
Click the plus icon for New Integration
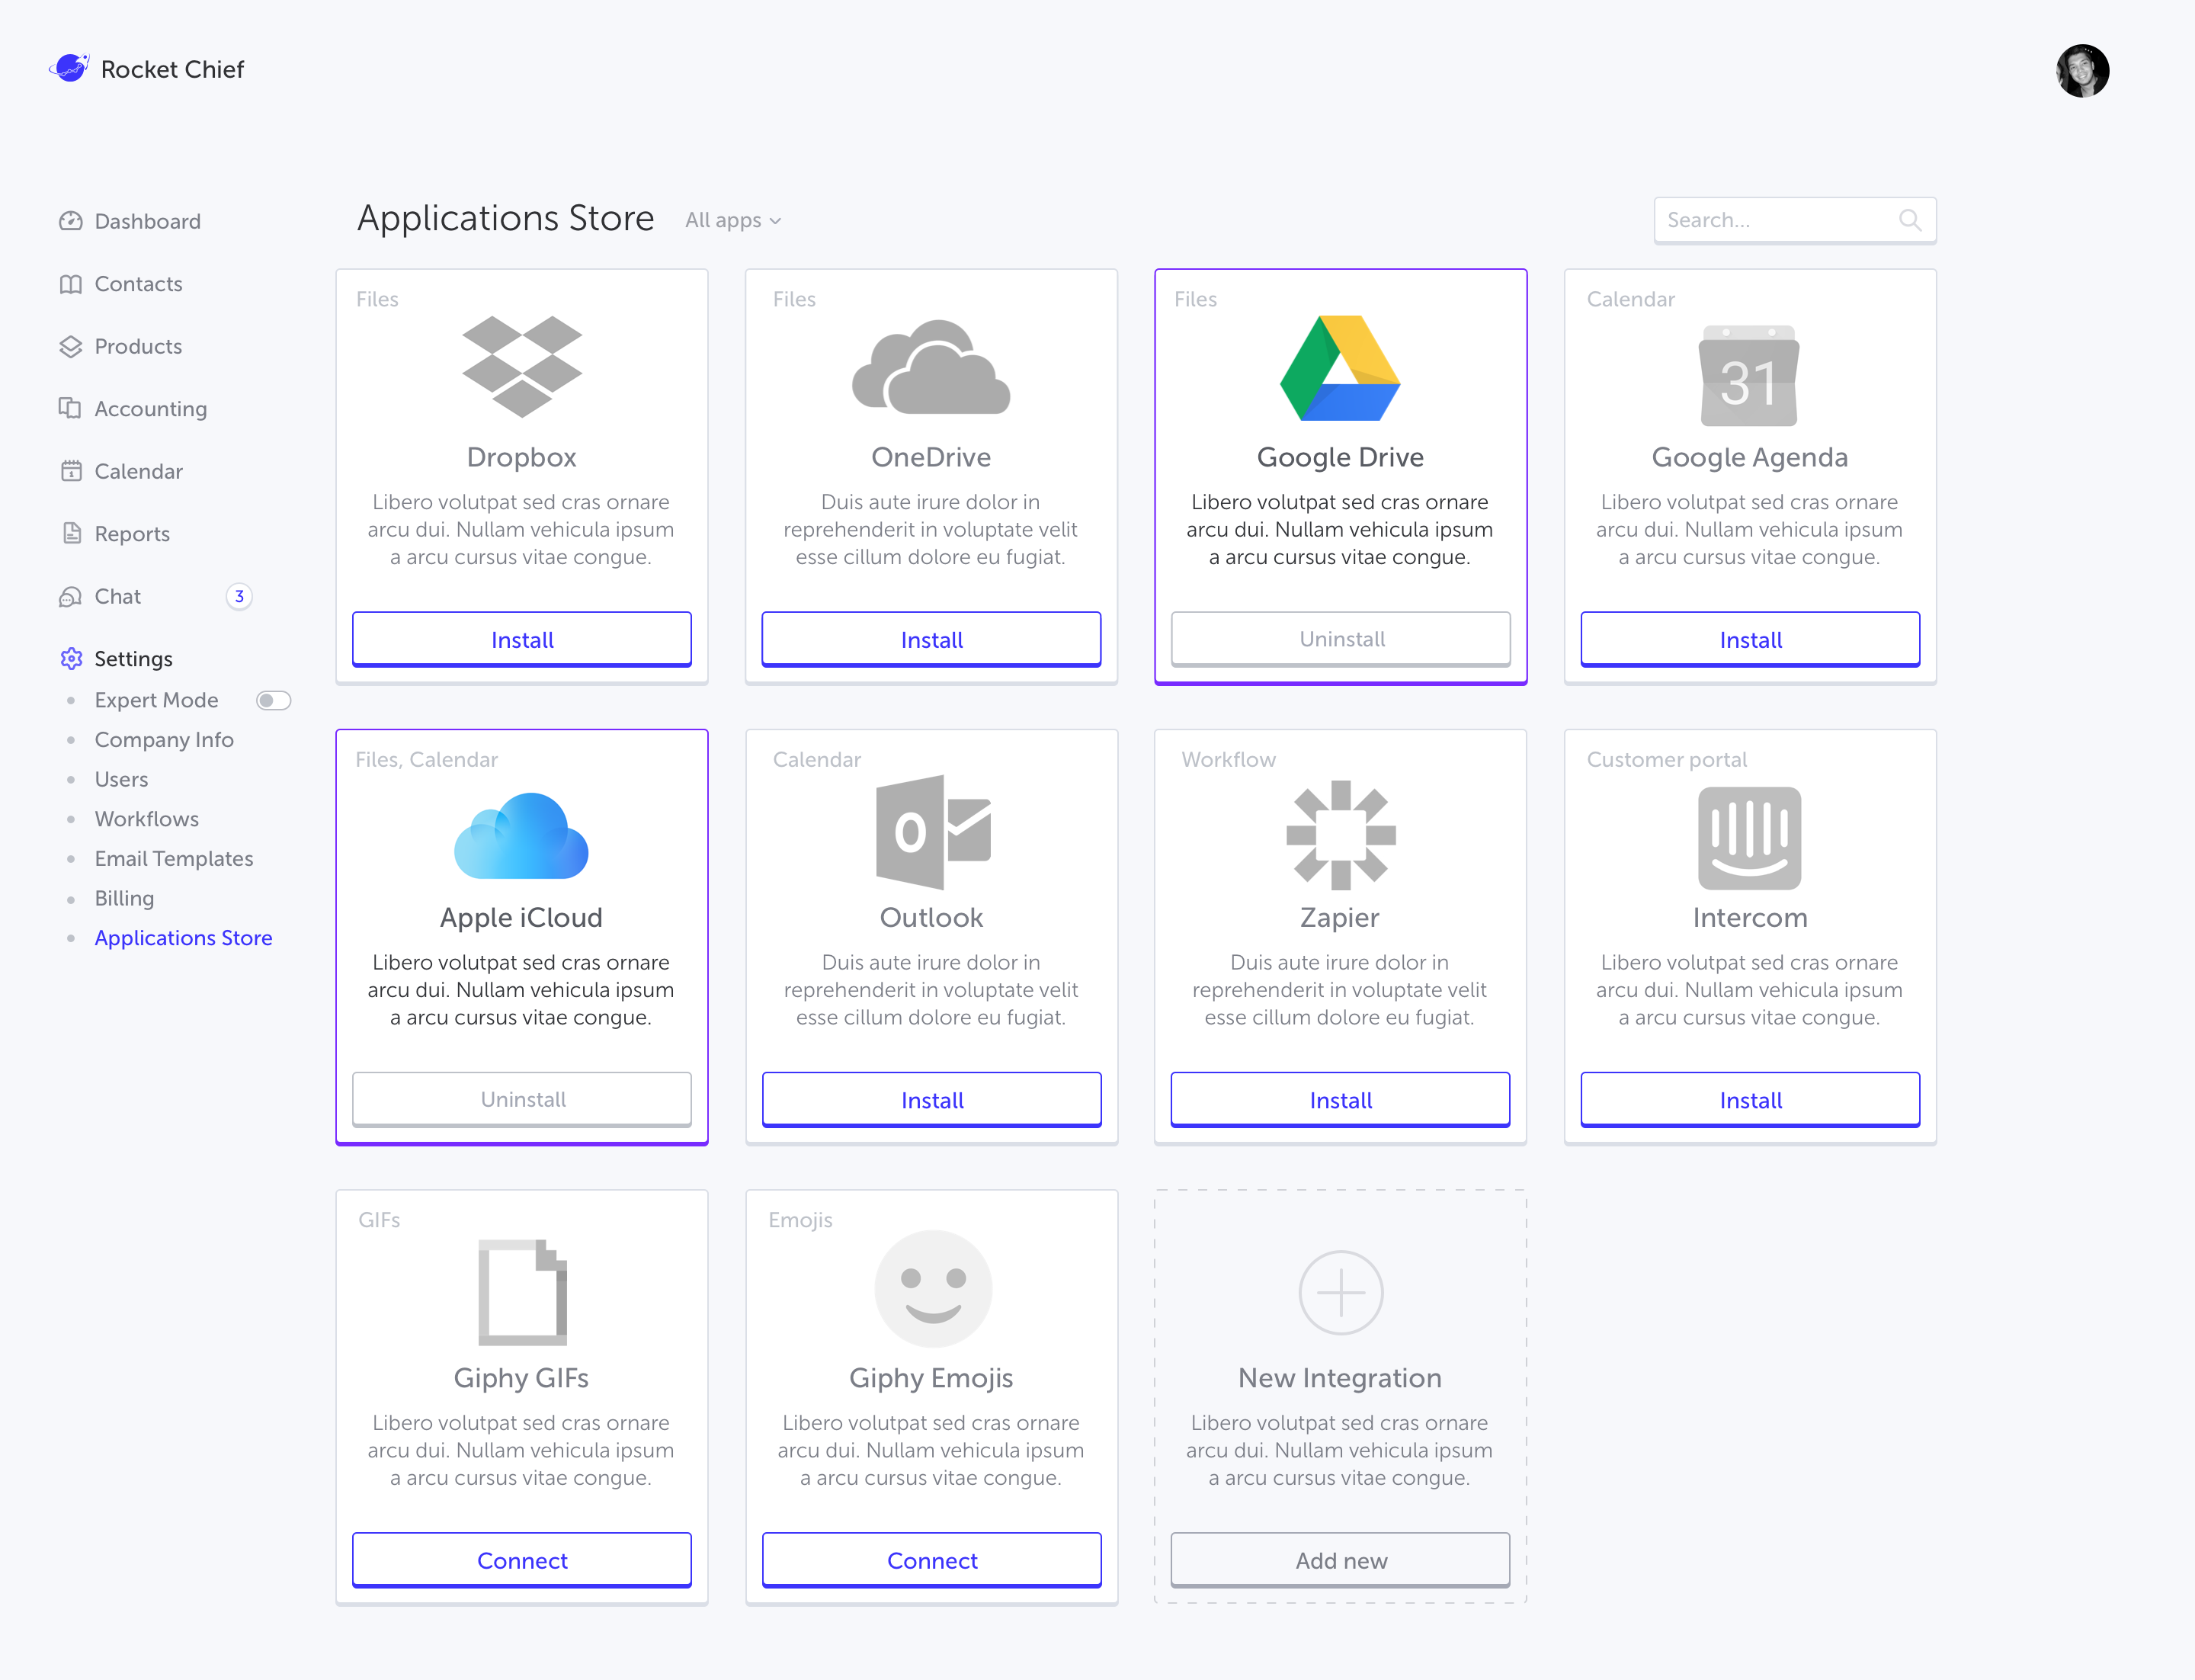(1340, 1292)
